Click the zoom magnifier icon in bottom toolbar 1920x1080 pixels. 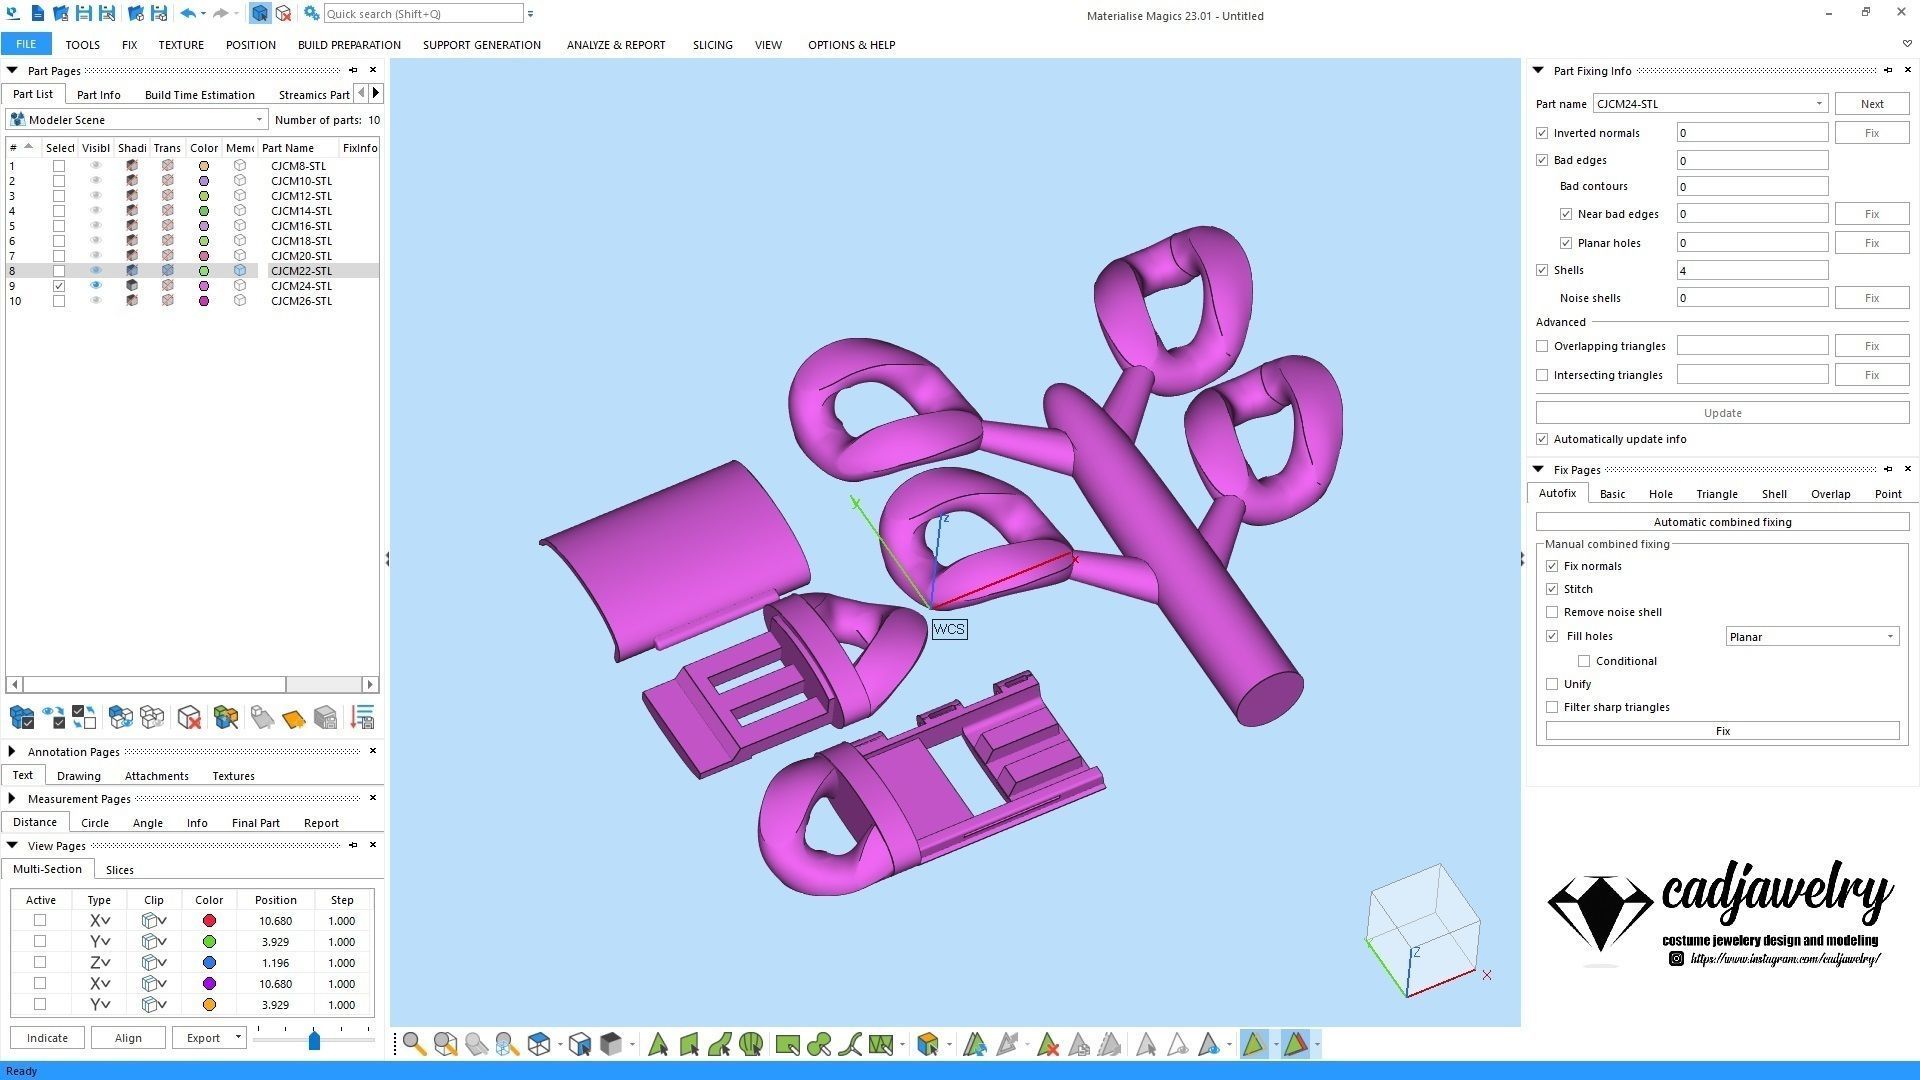(x=414, y=1045)
